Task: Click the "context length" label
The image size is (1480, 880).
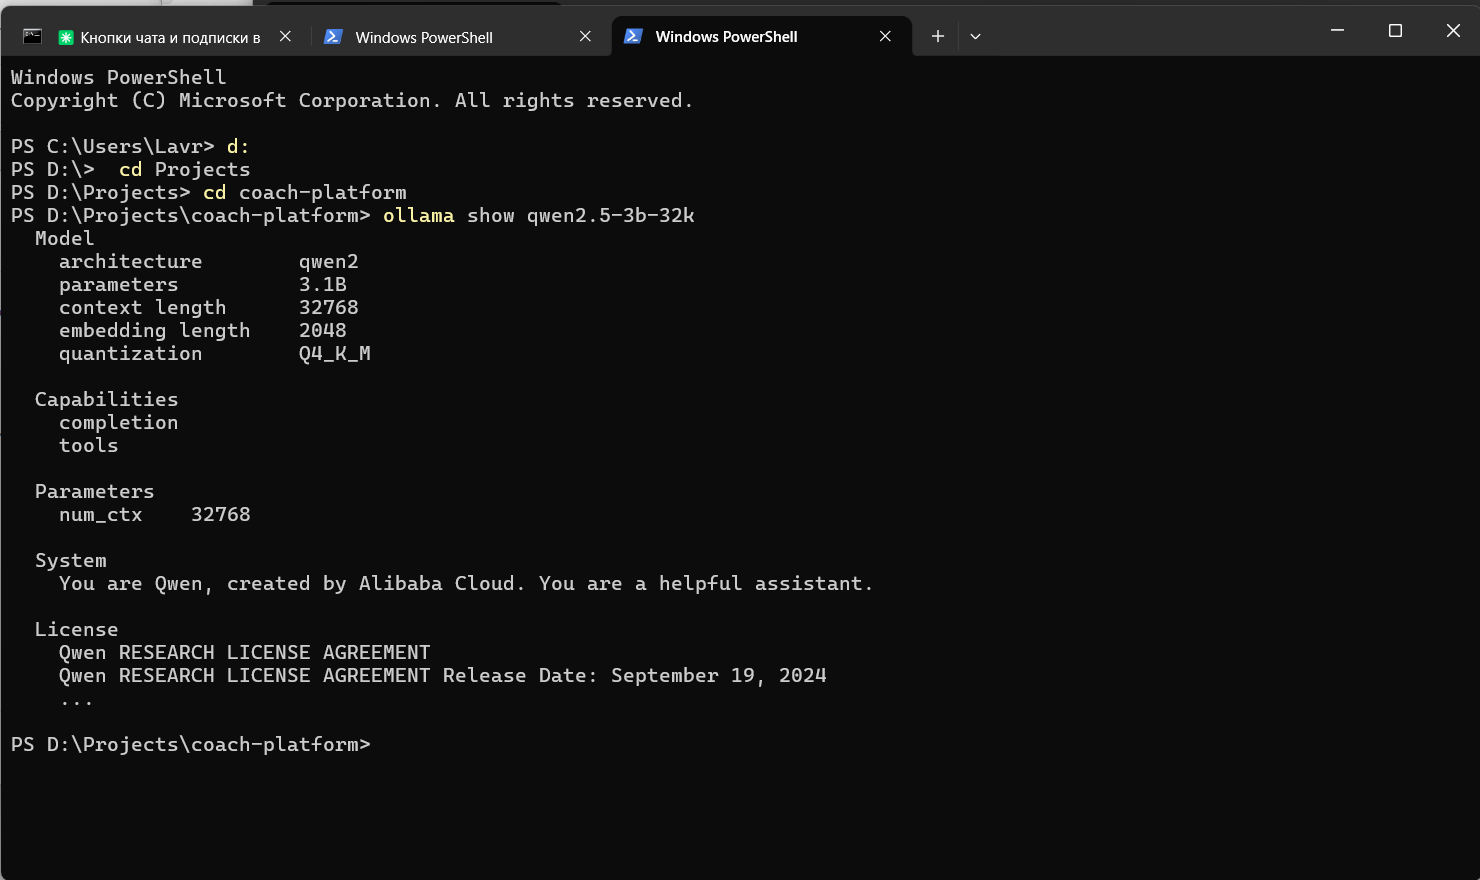Action: 143,308
